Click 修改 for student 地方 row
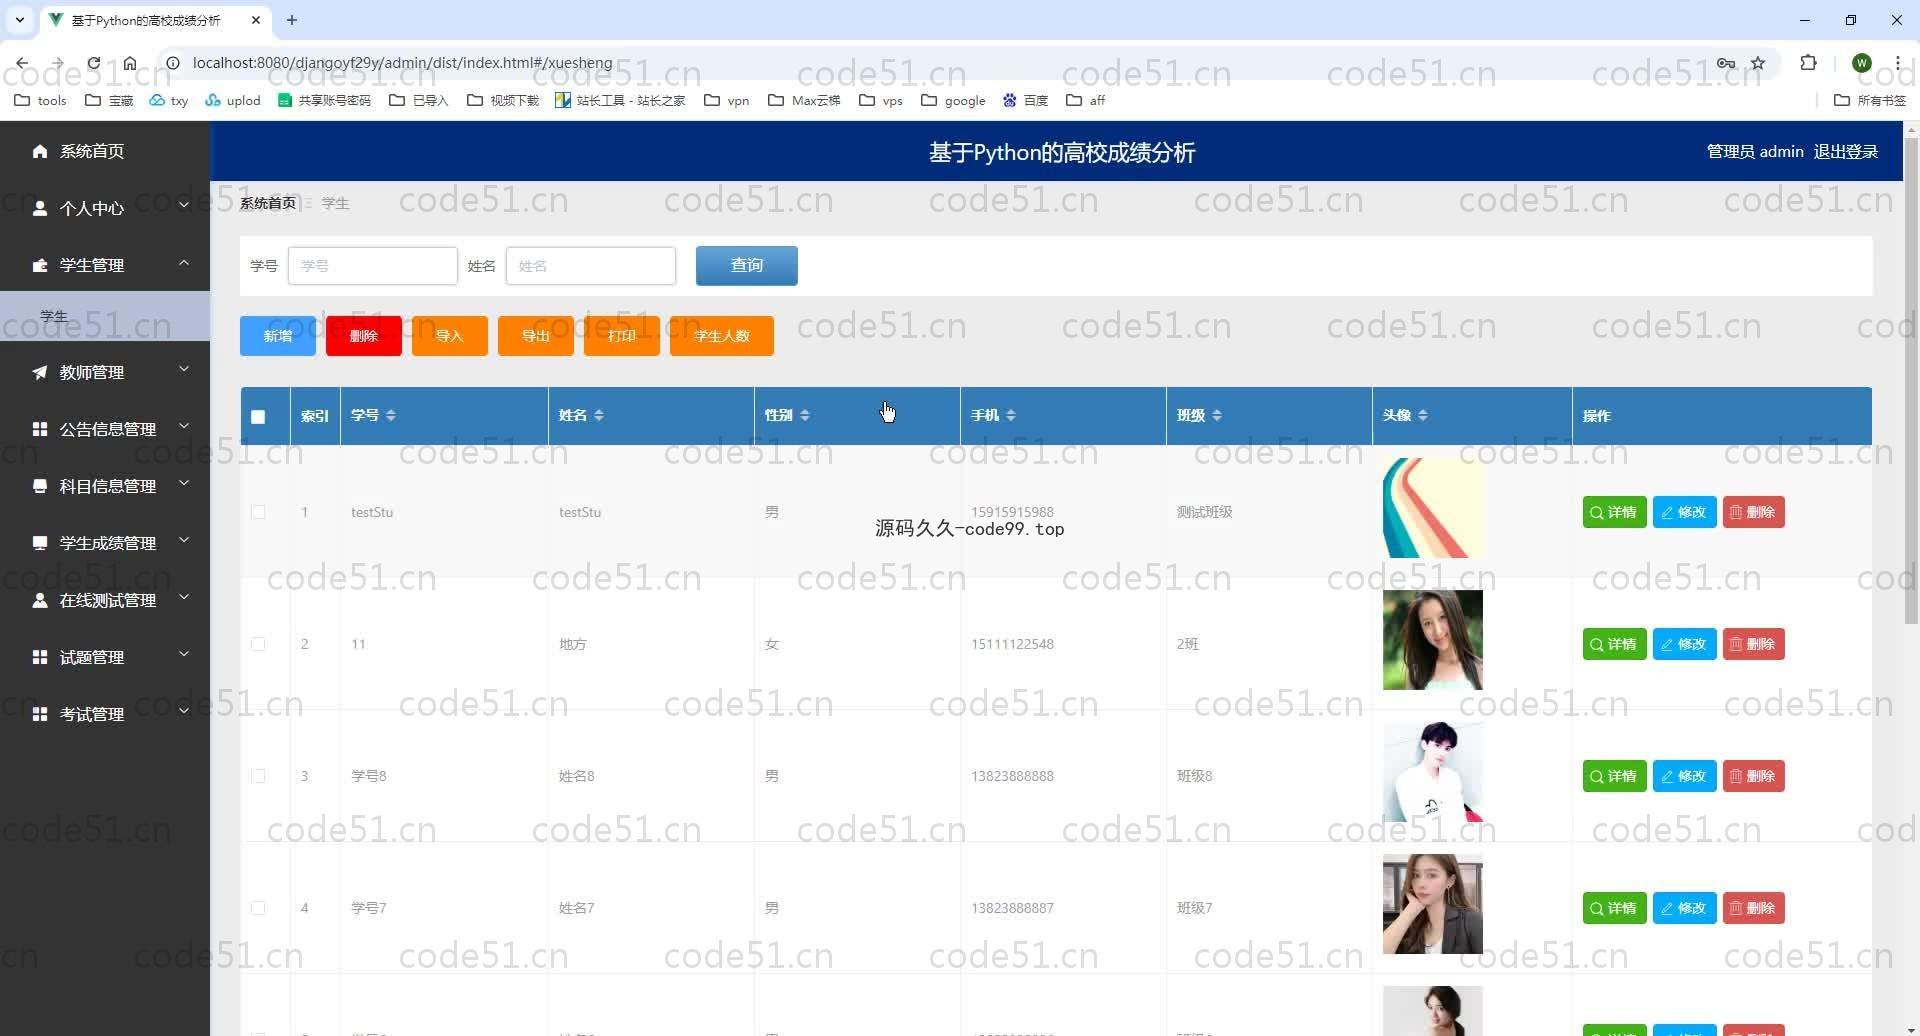 coord(1685,644)
